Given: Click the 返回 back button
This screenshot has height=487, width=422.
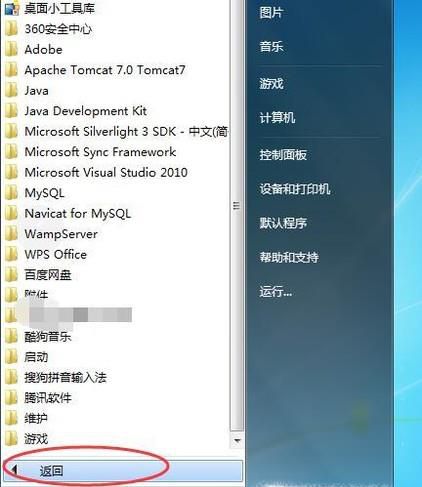Looking at the screenshot, I should [x=123, y=471].
